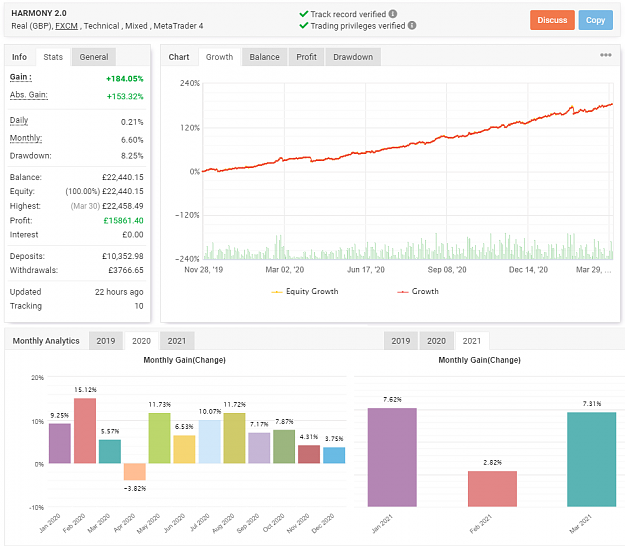Click the Nov 2020 4.31% bar
Image resolution: width=625 pixels, height=546 pixels.
pos(309,454)
